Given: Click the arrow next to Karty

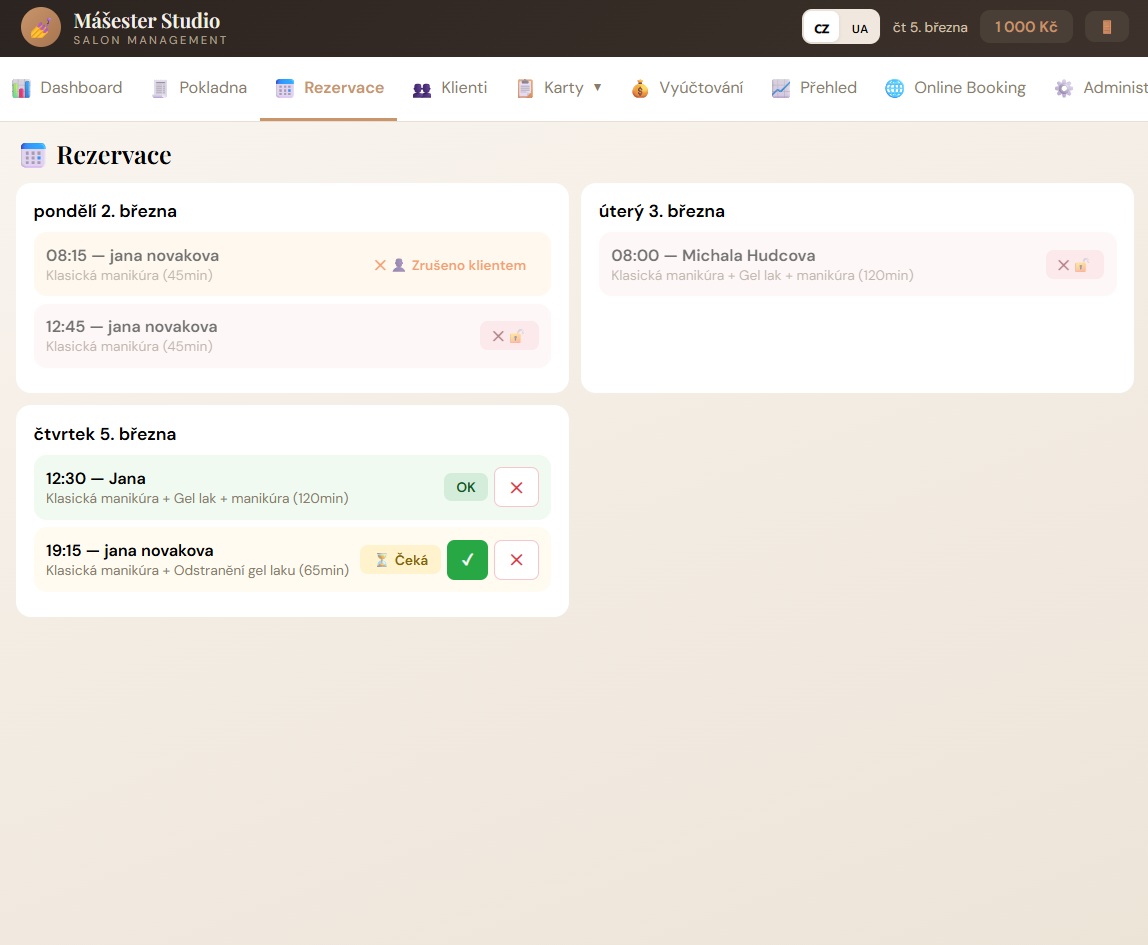Looking at the screenshot, I should pyautogui.click(x=598, y=87).
